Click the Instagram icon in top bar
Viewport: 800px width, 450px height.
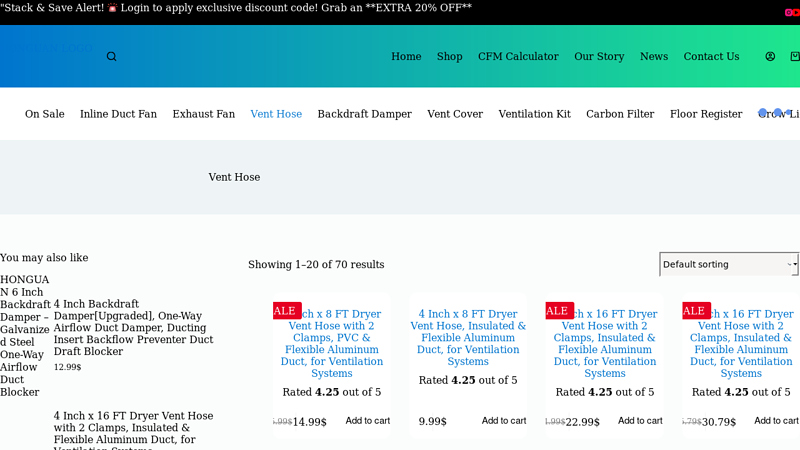(788, 12)
